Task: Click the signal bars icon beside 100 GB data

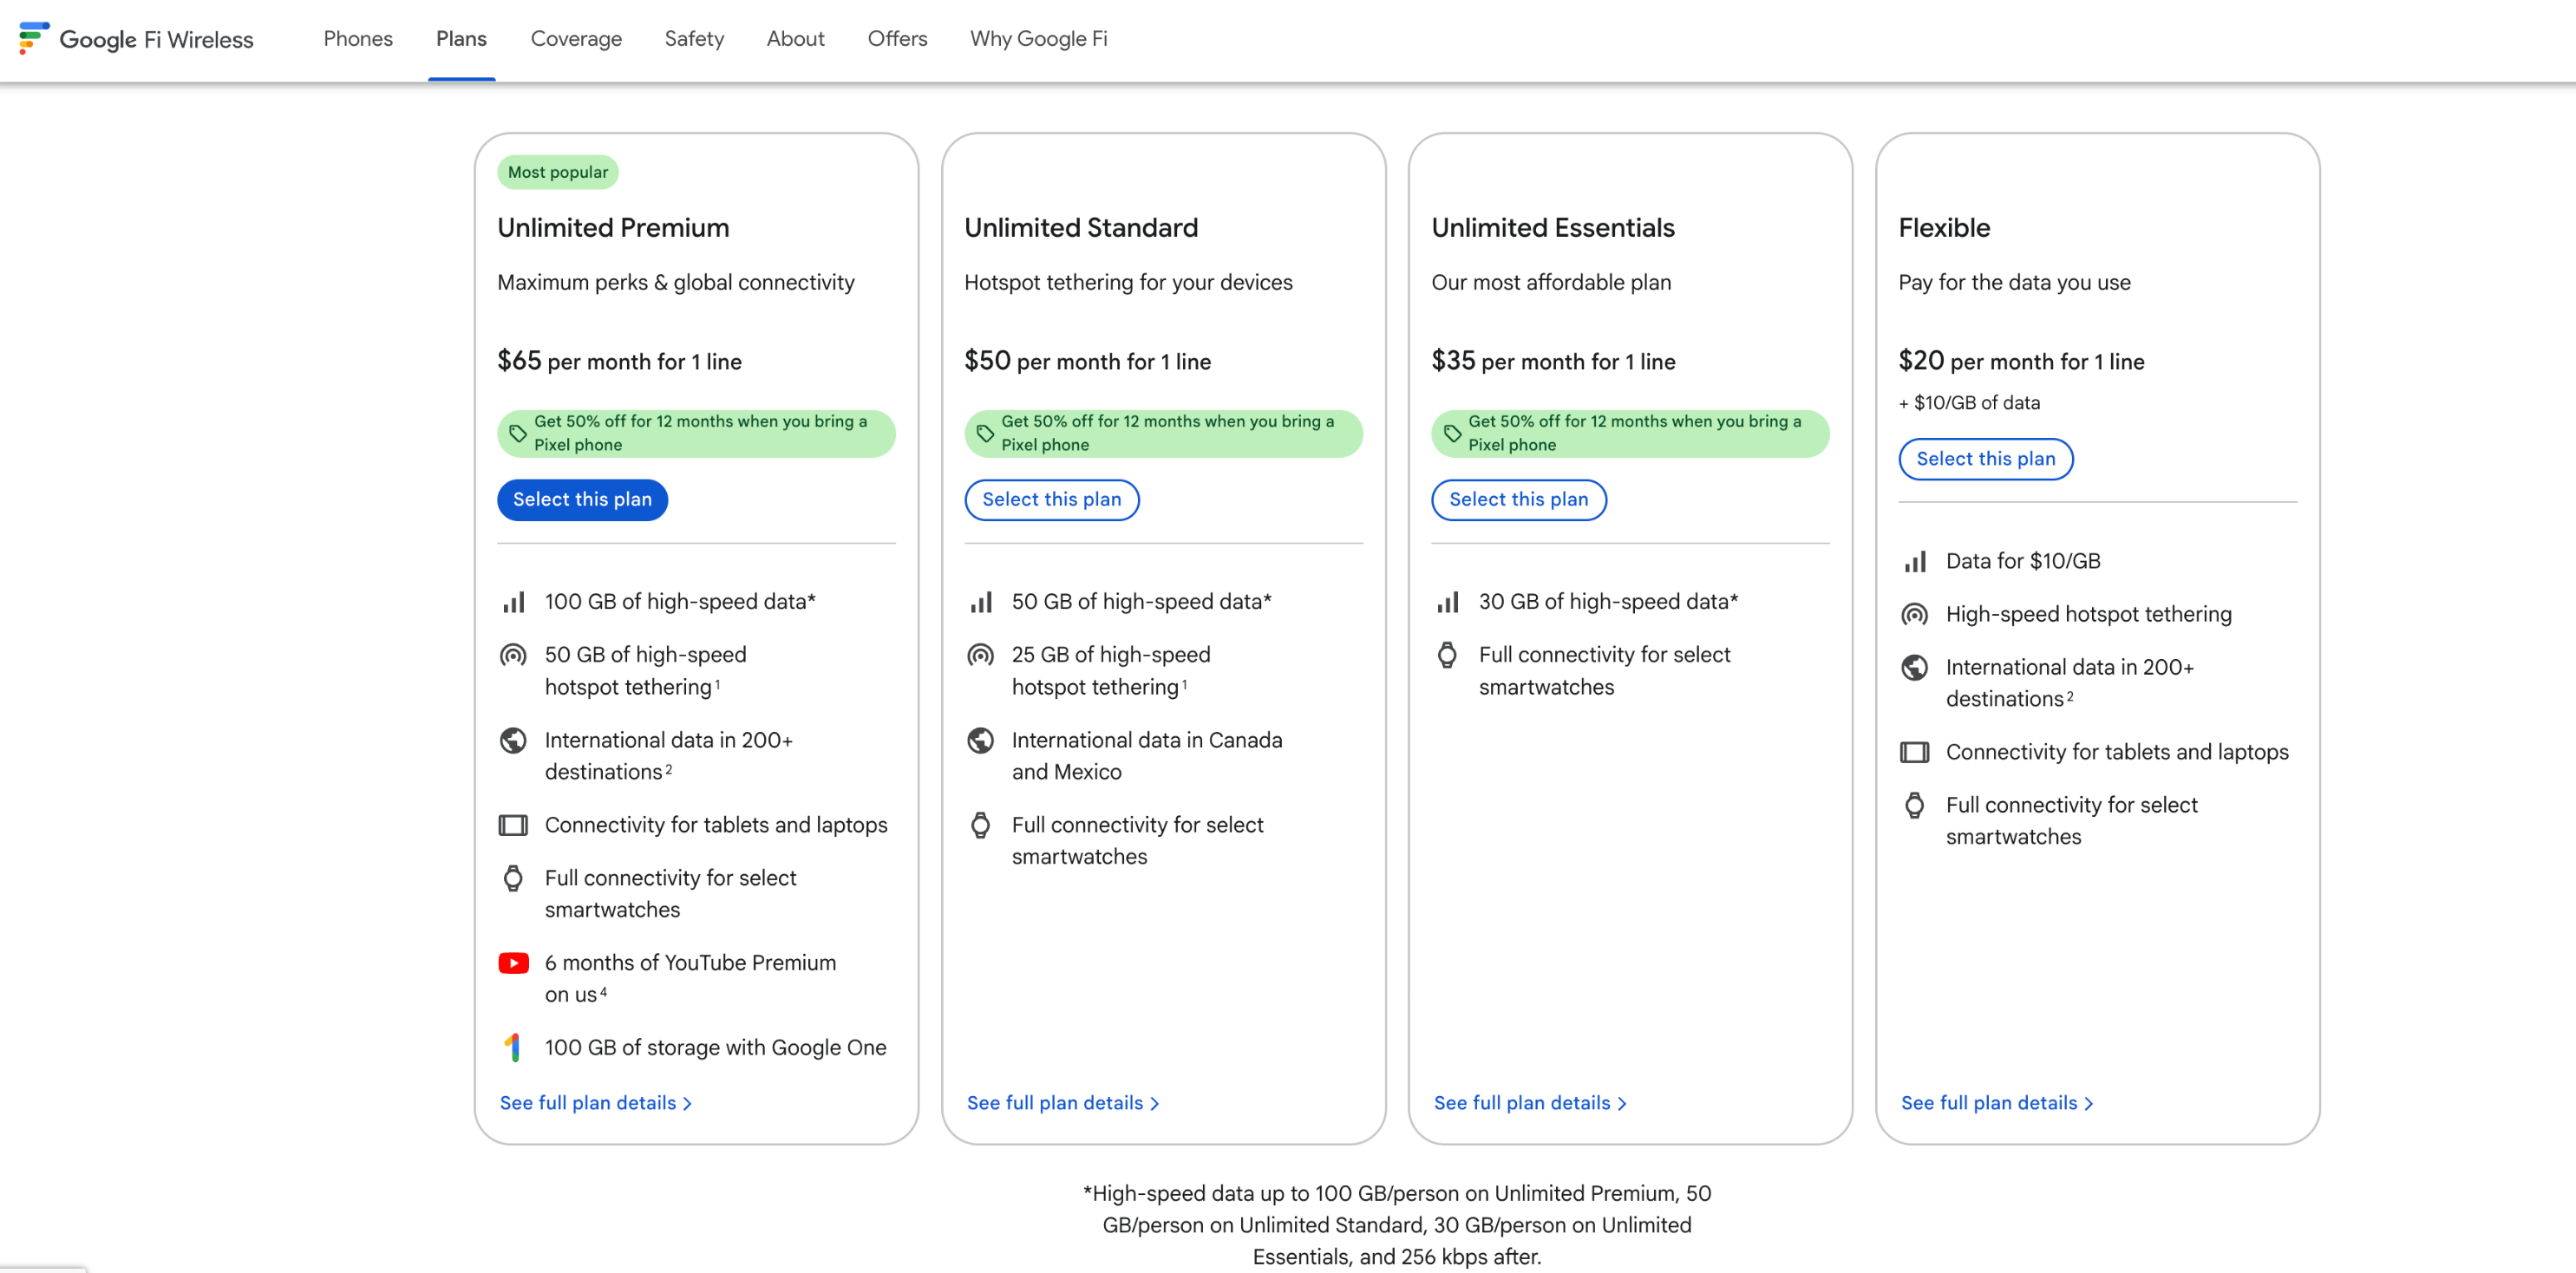Action: click(513, 602)
